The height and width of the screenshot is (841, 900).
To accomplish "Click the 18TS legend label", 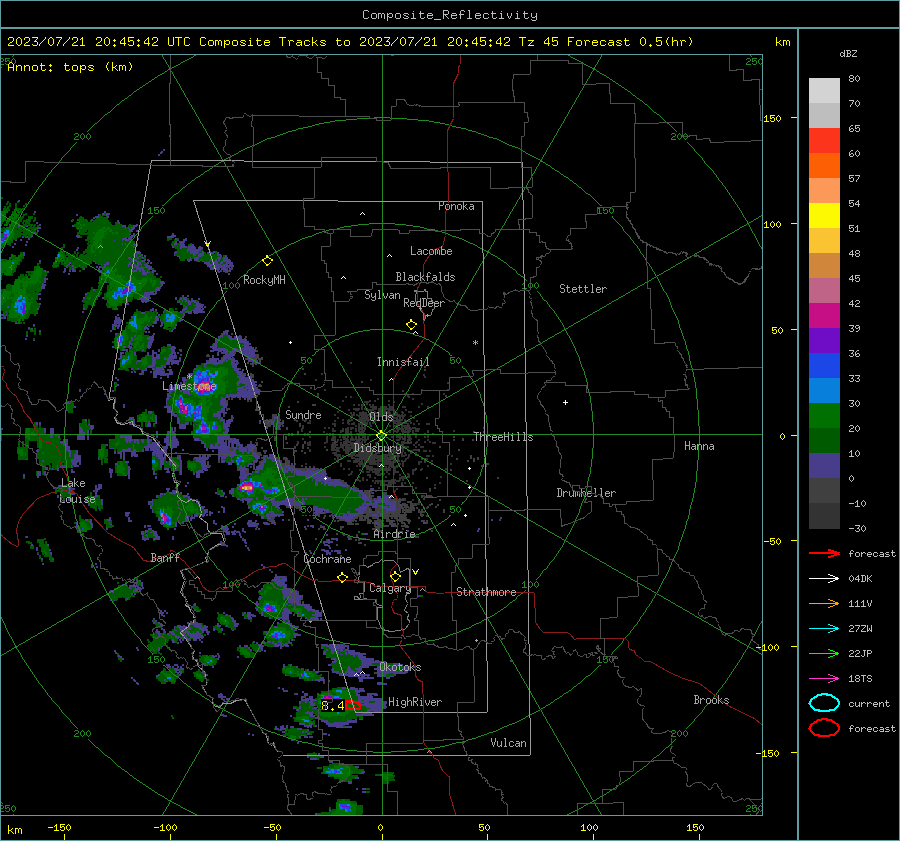I will 860,679.
